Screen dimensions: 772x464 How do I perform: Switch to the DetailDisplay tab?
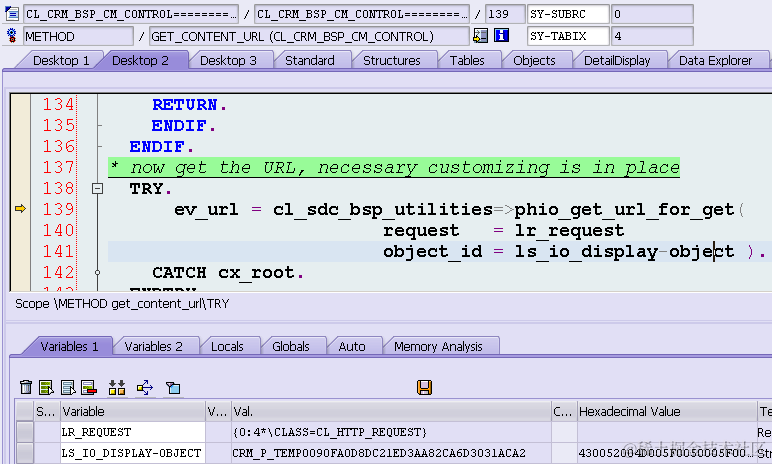(617, 61)
